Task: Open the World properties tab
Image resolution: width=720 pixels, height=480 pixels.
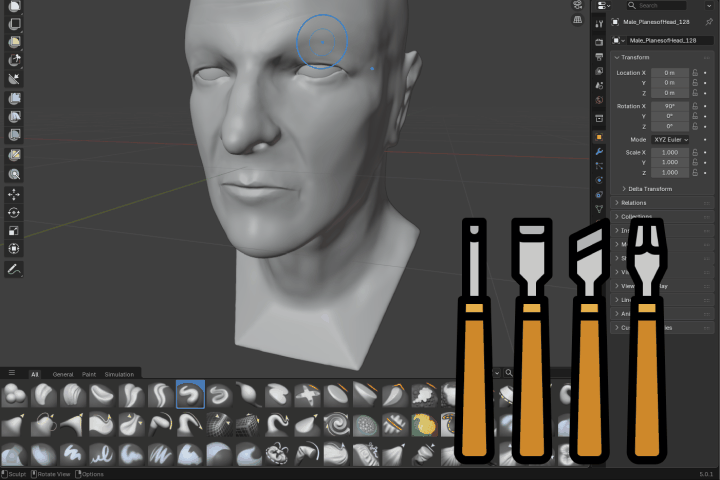Action: (599, 100)
